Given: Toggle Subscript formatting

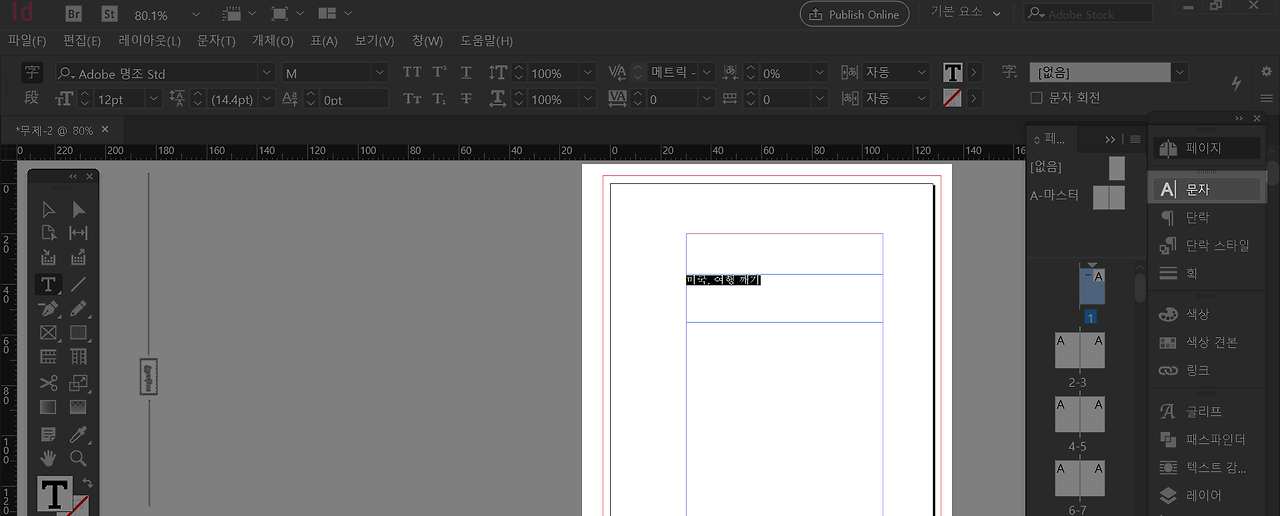Looking at the screenshot, I should point(440,99).
